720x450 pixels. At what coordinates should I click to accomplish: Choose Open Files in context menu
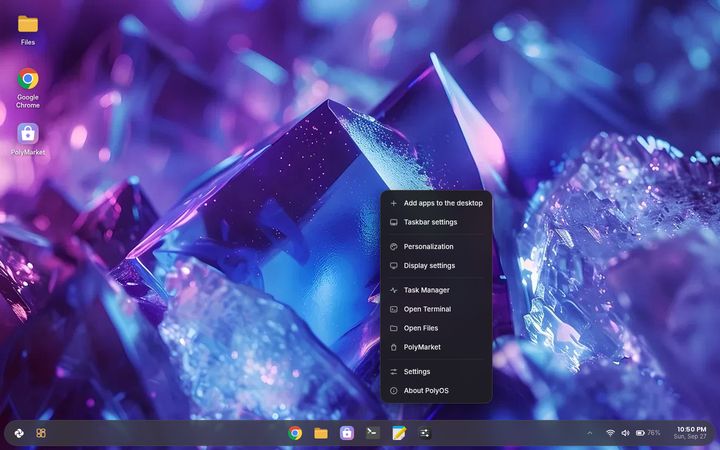436,328
